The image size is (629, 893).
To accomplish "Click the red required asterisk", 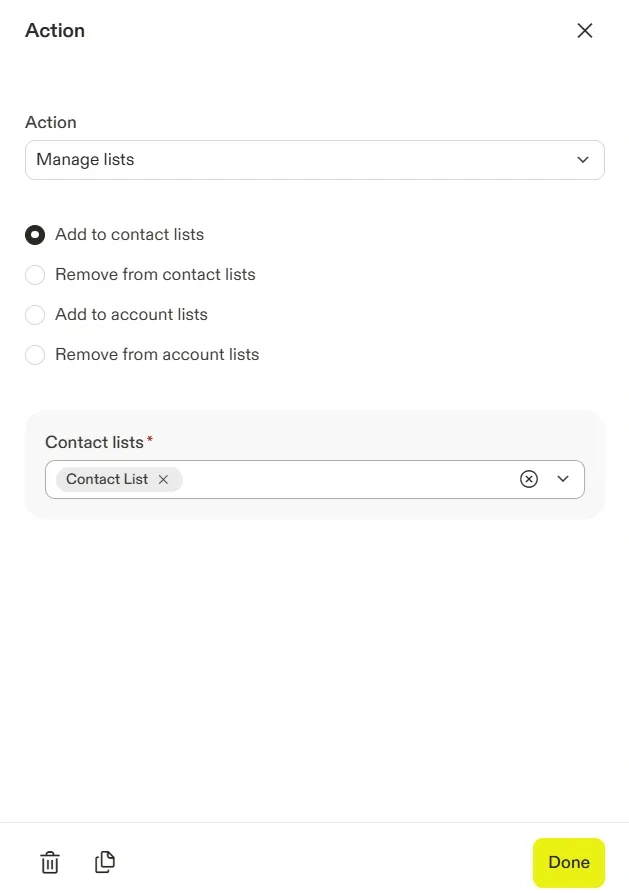I will pyautogui.click(x=150, y=440).
